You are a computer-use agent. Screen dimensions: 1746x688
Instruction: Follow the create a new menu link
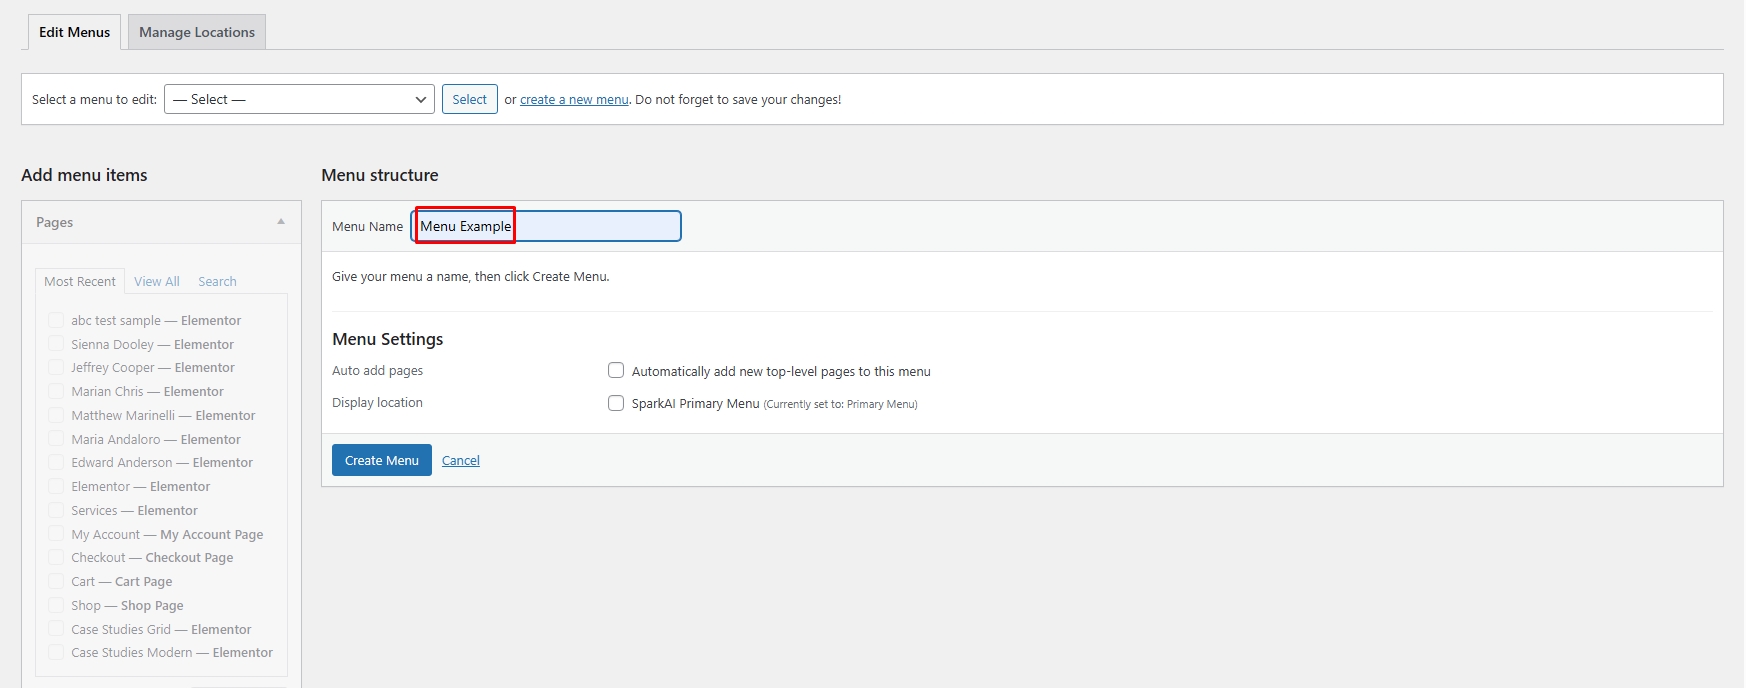574,100
